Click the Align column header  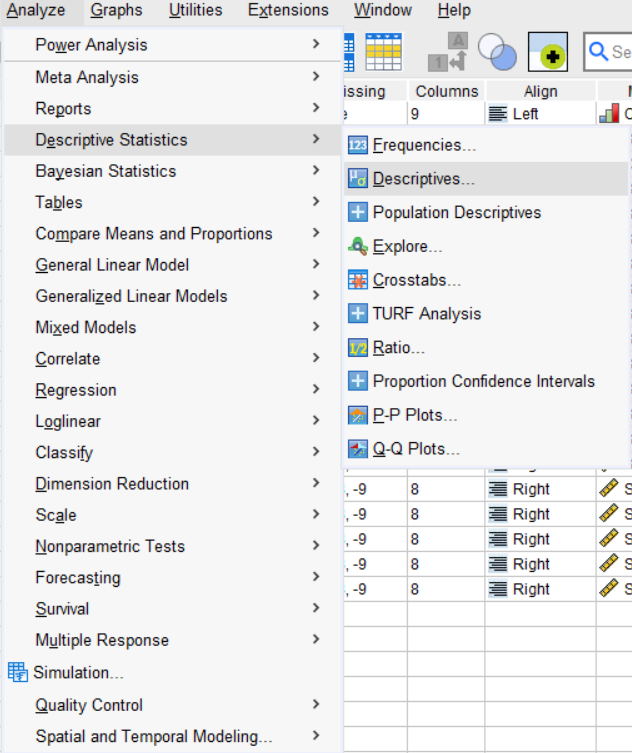tap(541, 91)
